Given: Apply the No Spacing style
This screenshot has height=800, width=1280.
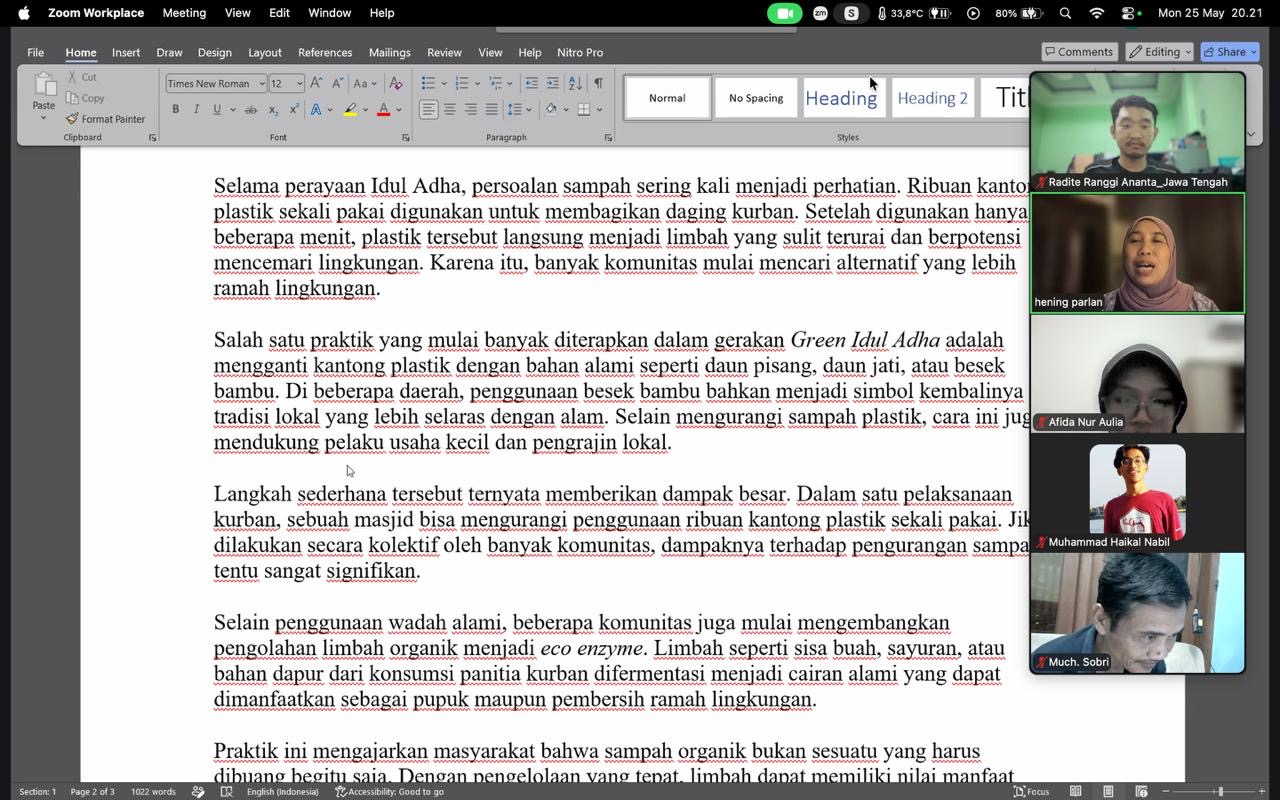Looking at the screenshot, I should click(x=756, y=98).
